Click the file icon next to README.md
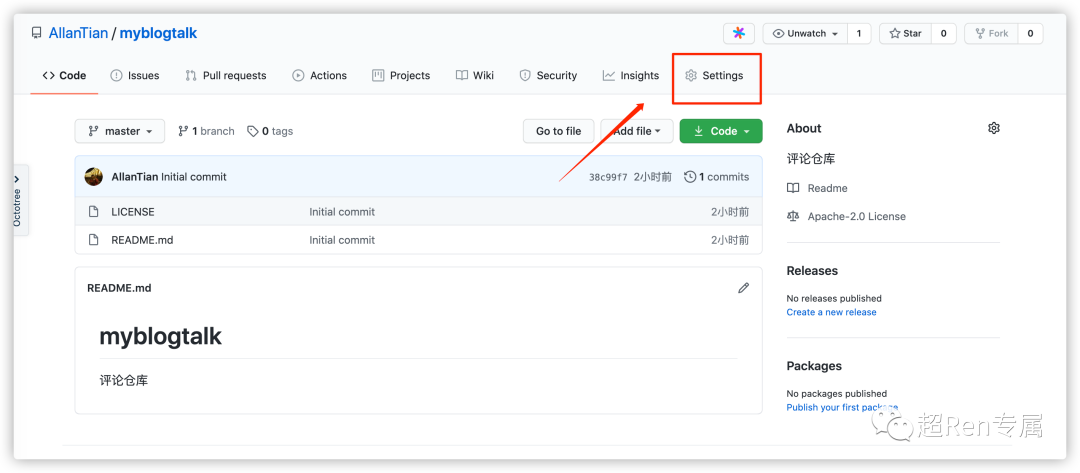Viewport: 1080px width, 473px height. (x=94, y=240)
